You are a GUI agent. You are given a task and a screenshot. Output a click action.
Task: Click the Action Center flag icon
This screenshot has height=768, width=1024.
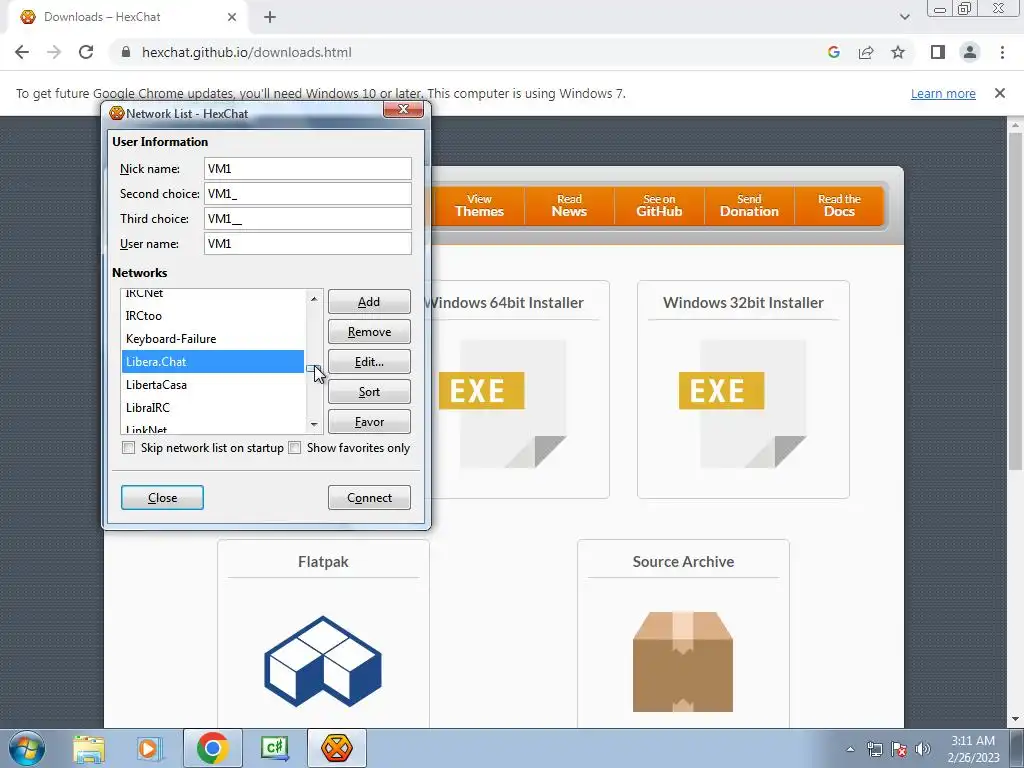click(x=899, y=749)
